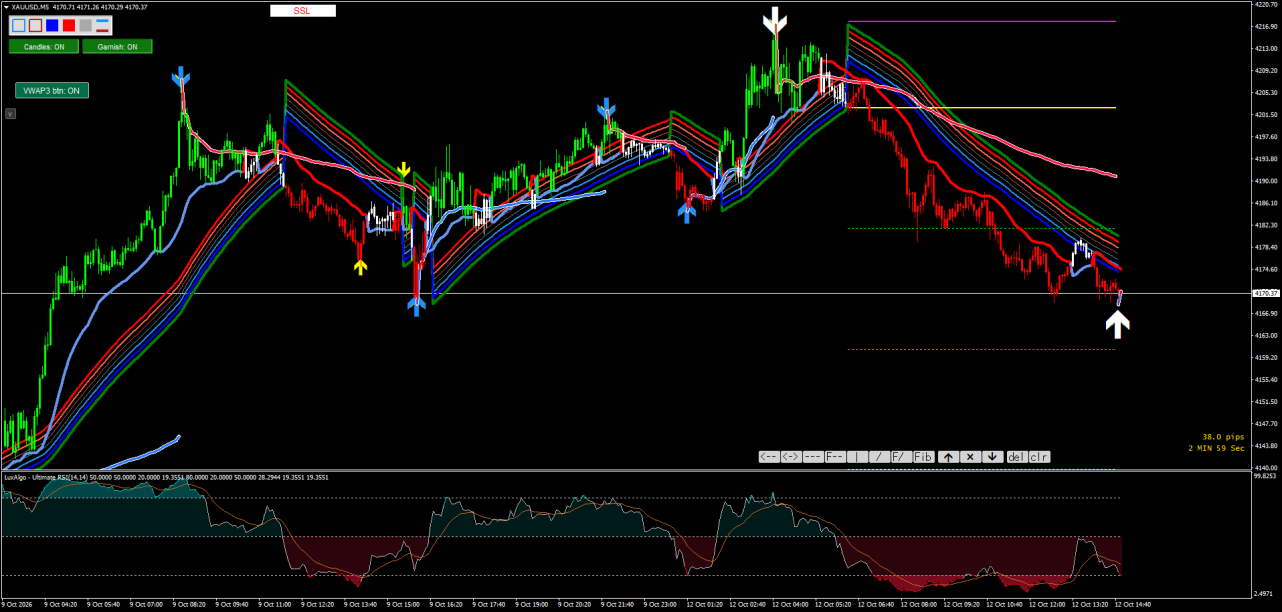The image size is (1282, 612).
Task: Select the "---" horizontal line tool
Action: tap(813, 457)
